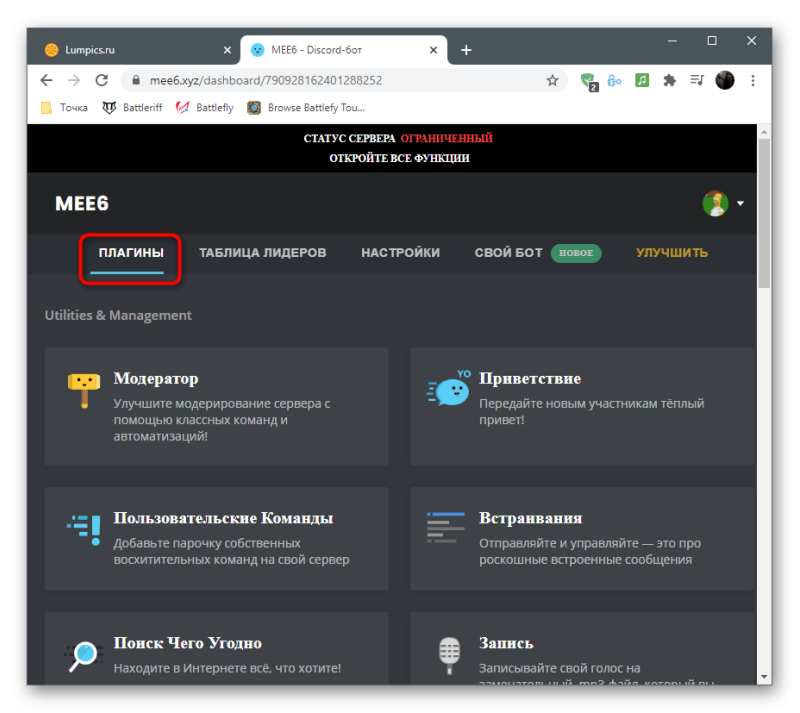Click the УЛУЧШИТЬ upgrade link
The height and width of the screenshot is (713, 800).
click(671, 253)
